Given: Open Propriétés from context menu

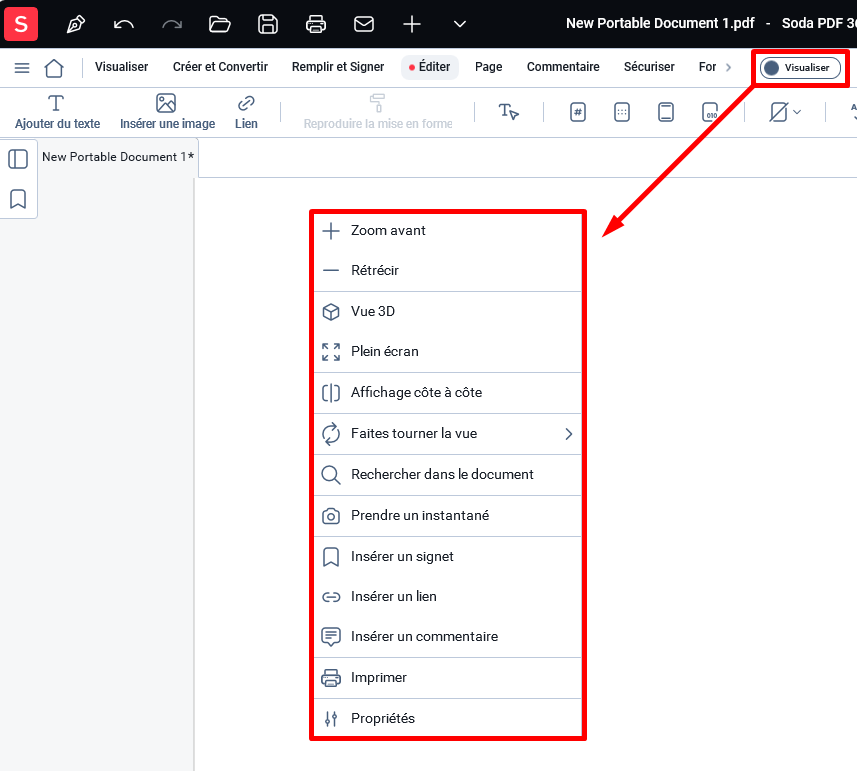Looking at the screenshot, I should pos(448,719).
